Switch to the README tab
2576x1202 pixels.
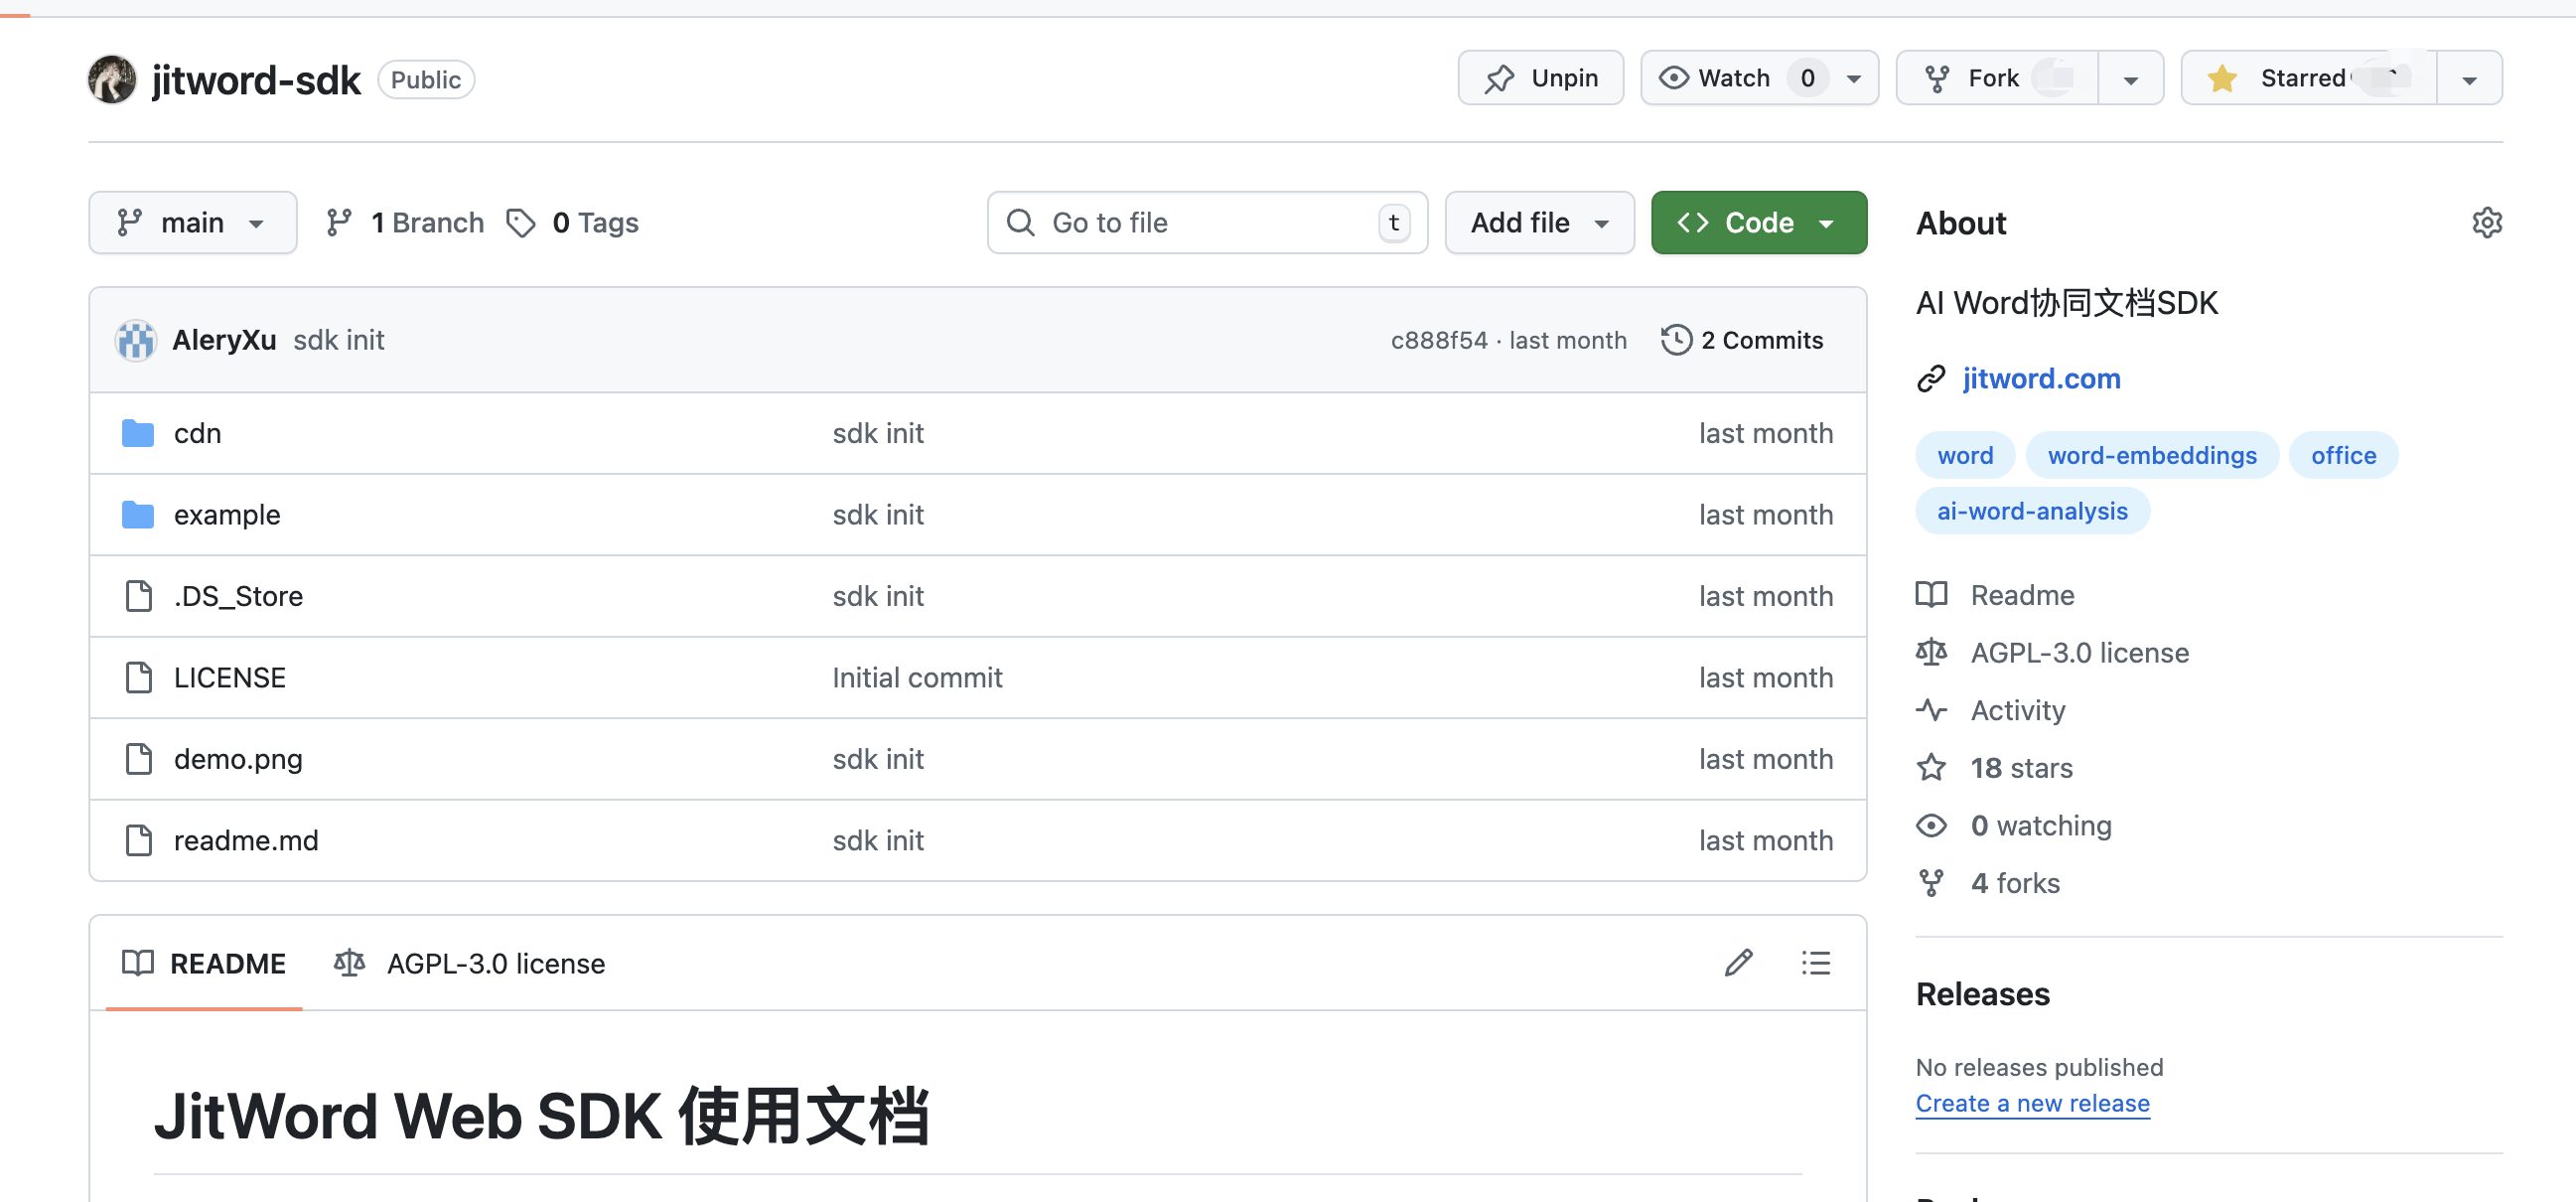pyautogui.click(x=204, y=963)
